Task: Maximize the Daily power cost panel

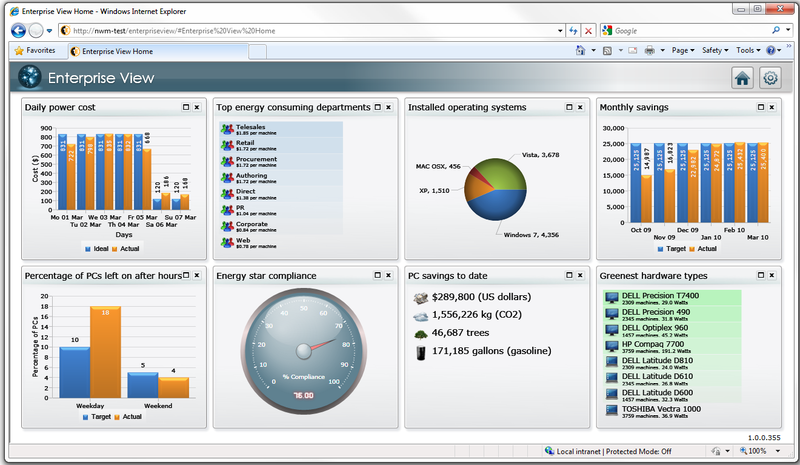Action: click(185, 107)
